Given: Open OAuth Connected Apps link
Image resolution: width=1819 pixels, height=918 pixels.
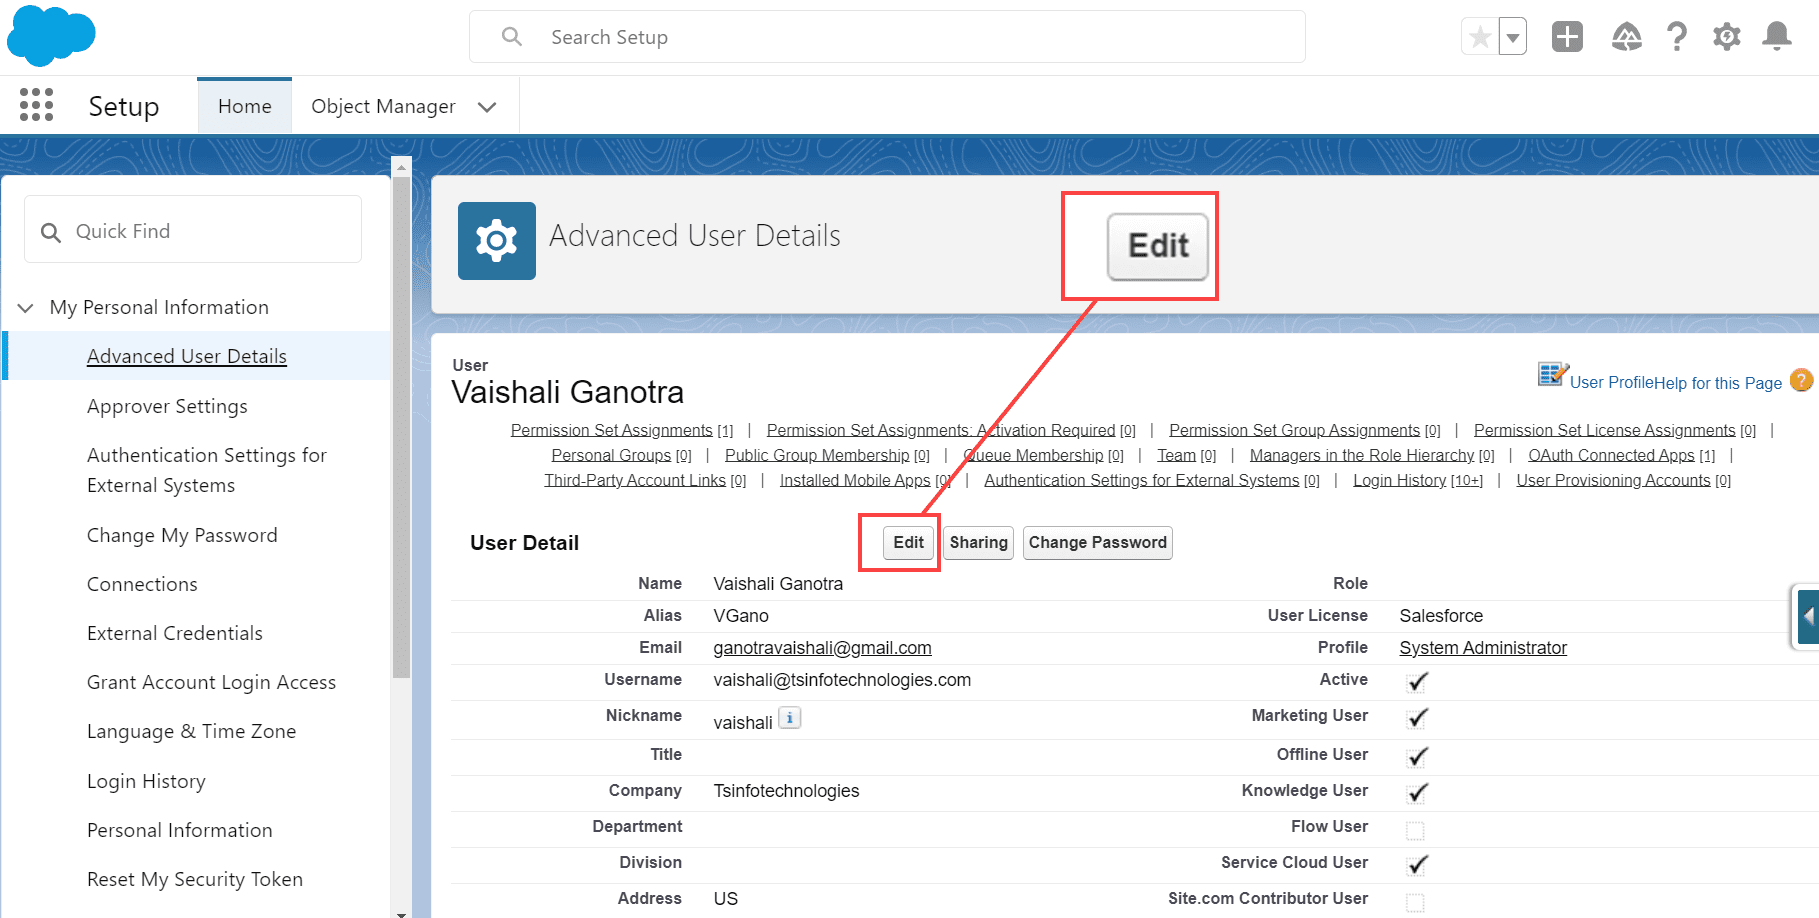Looking at the screenshot, I should point(1611,455).
